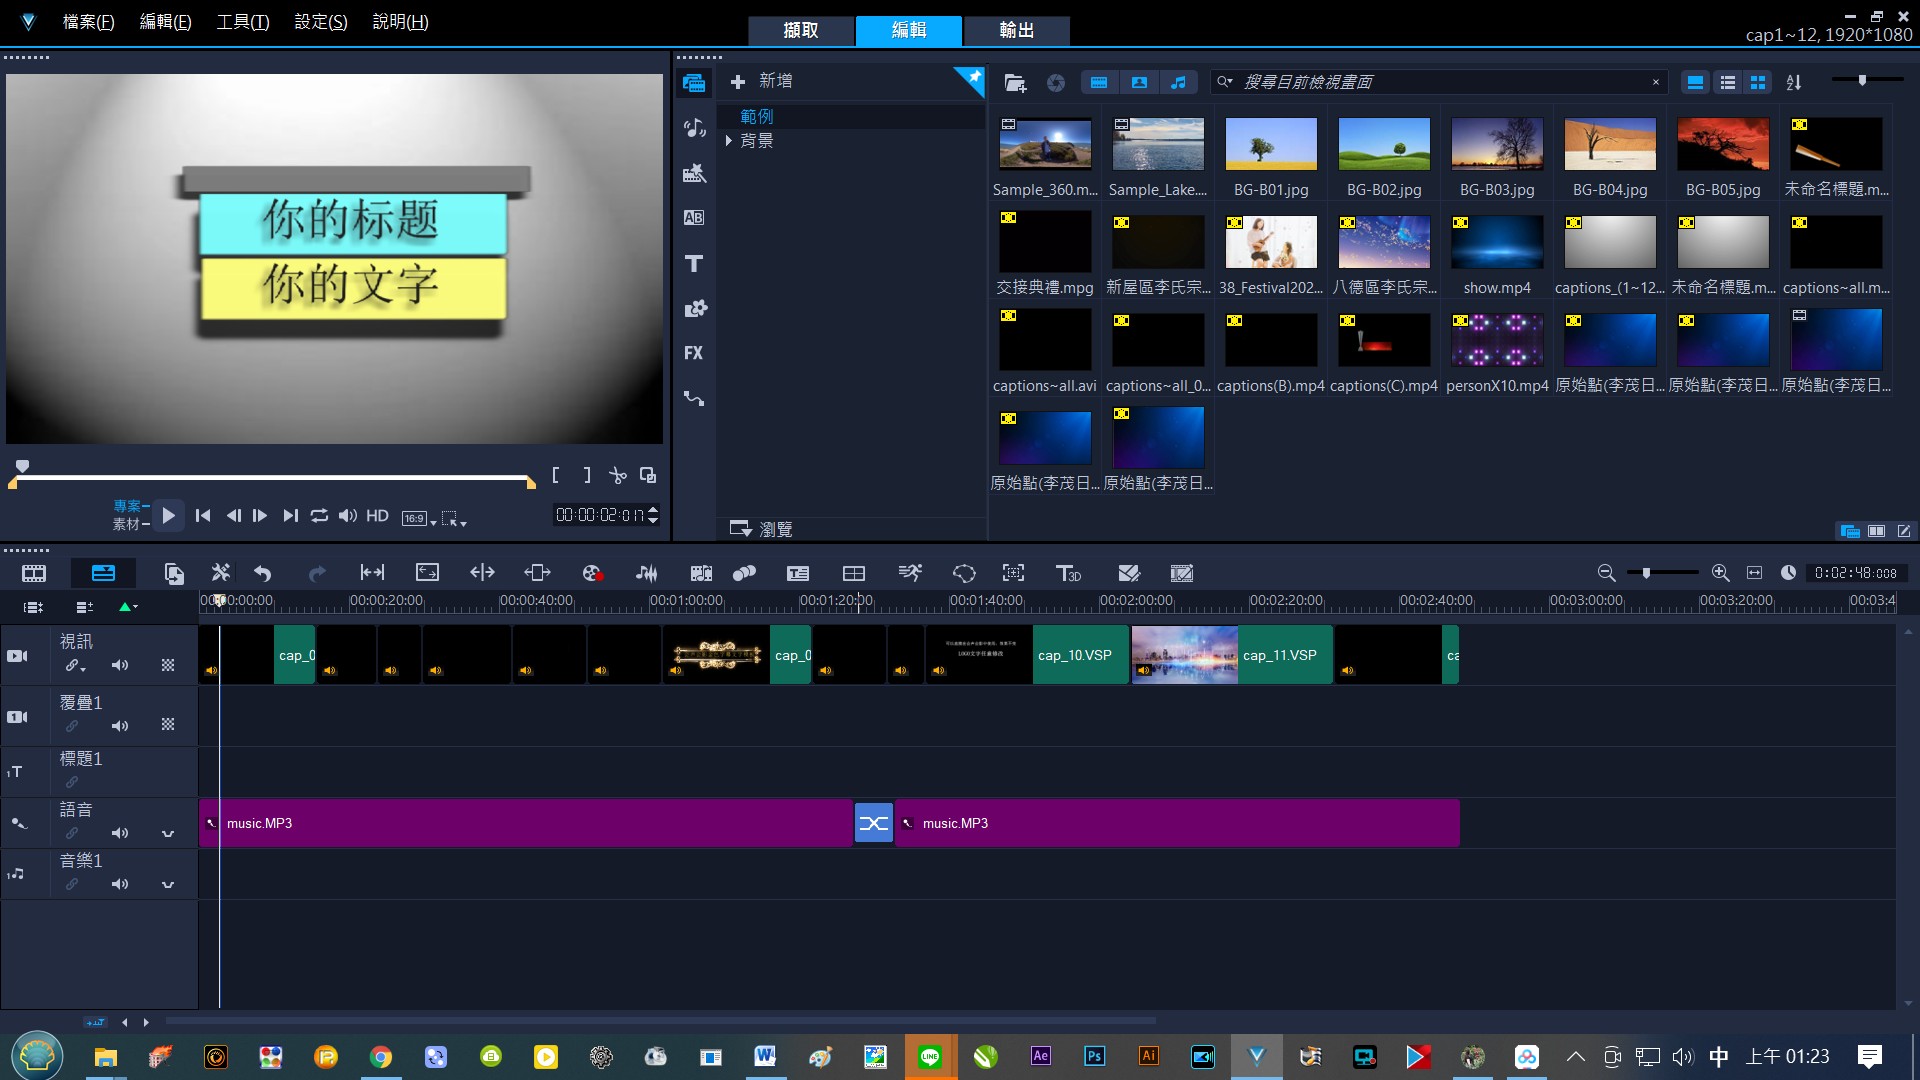Viewport: 1920px width, 1080px height.
Task: Open the search filter dropdown arrow
Action: click(1225, 82)
